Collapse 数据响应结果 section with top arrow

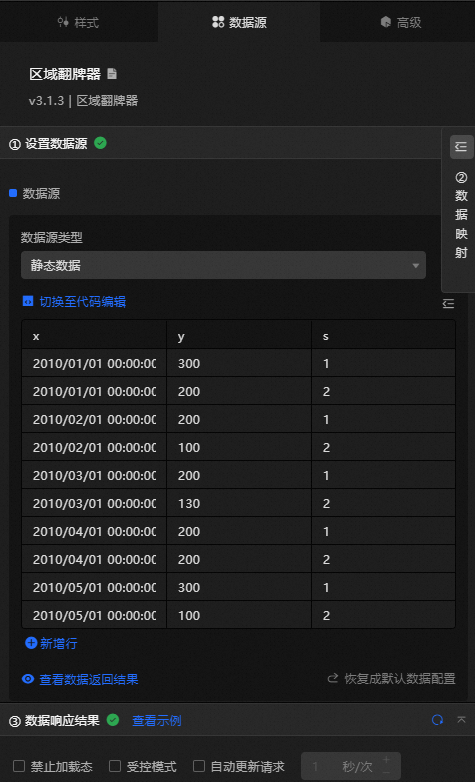point(462,719)
